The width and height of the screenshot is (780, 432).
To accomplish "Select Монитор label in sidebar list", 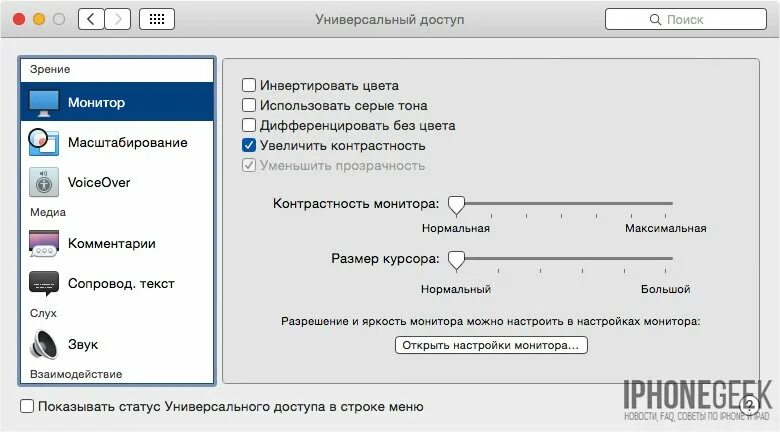I will coord(97,103).
